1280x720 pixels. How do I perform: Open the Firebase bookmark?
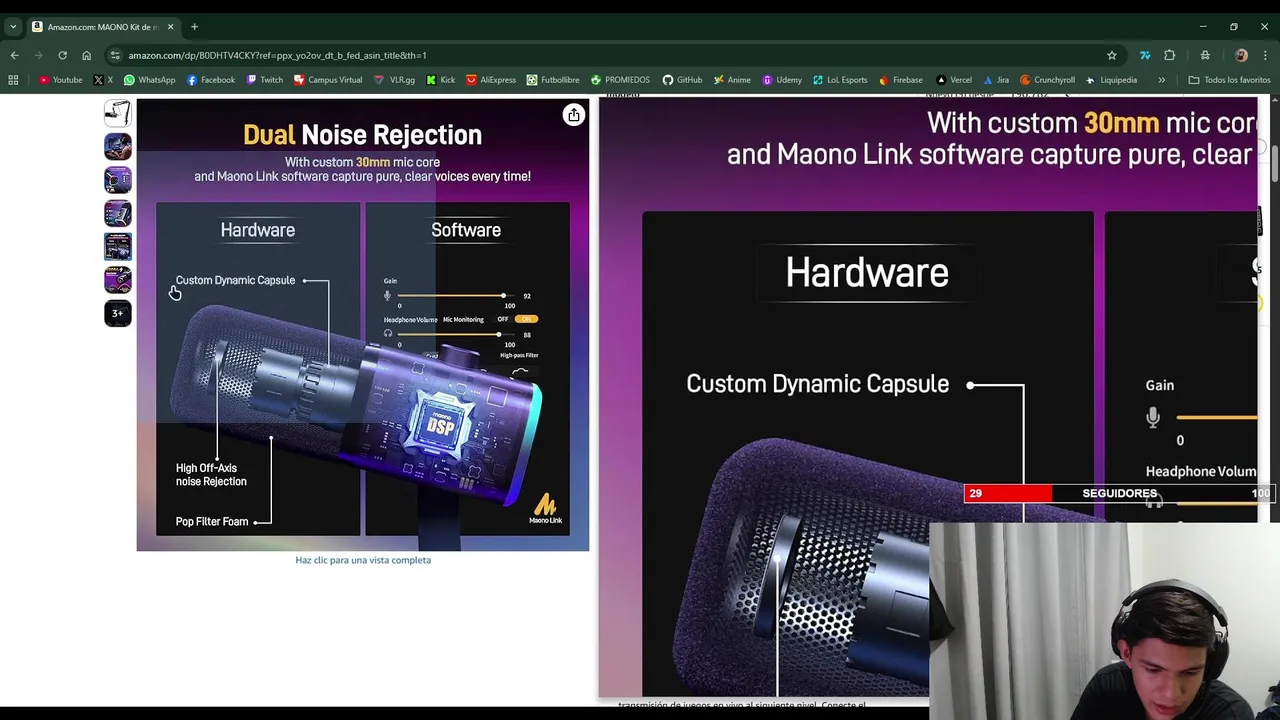tap(901, 80)
